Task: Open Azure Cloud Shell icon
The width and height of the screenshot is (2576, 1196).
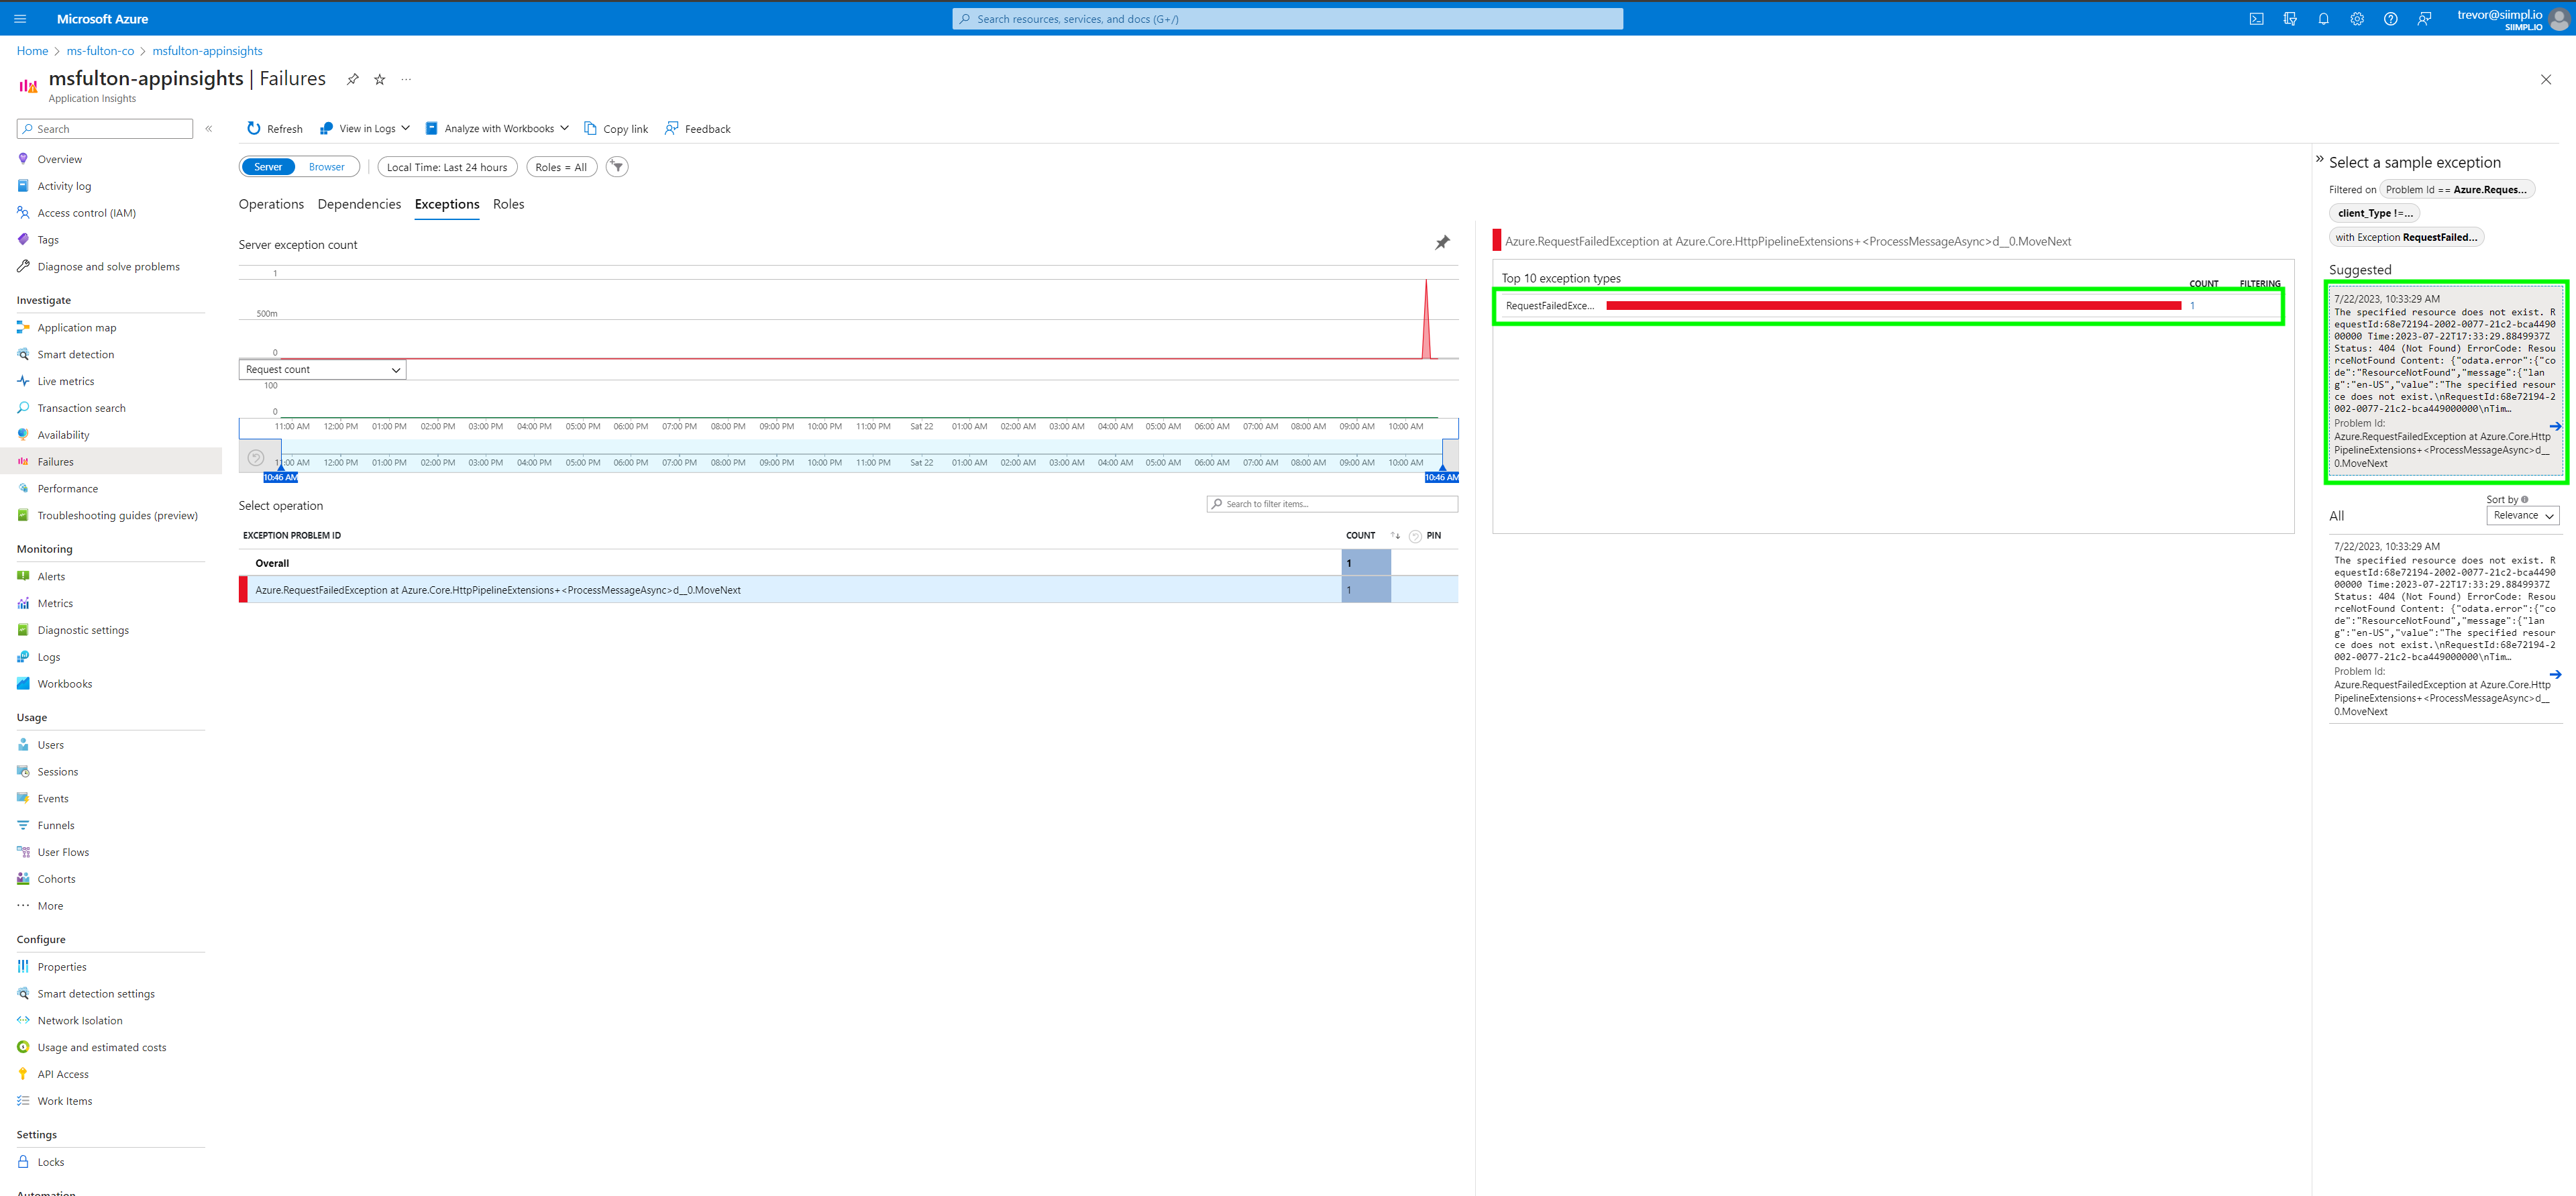Action: click(2256, 19)
